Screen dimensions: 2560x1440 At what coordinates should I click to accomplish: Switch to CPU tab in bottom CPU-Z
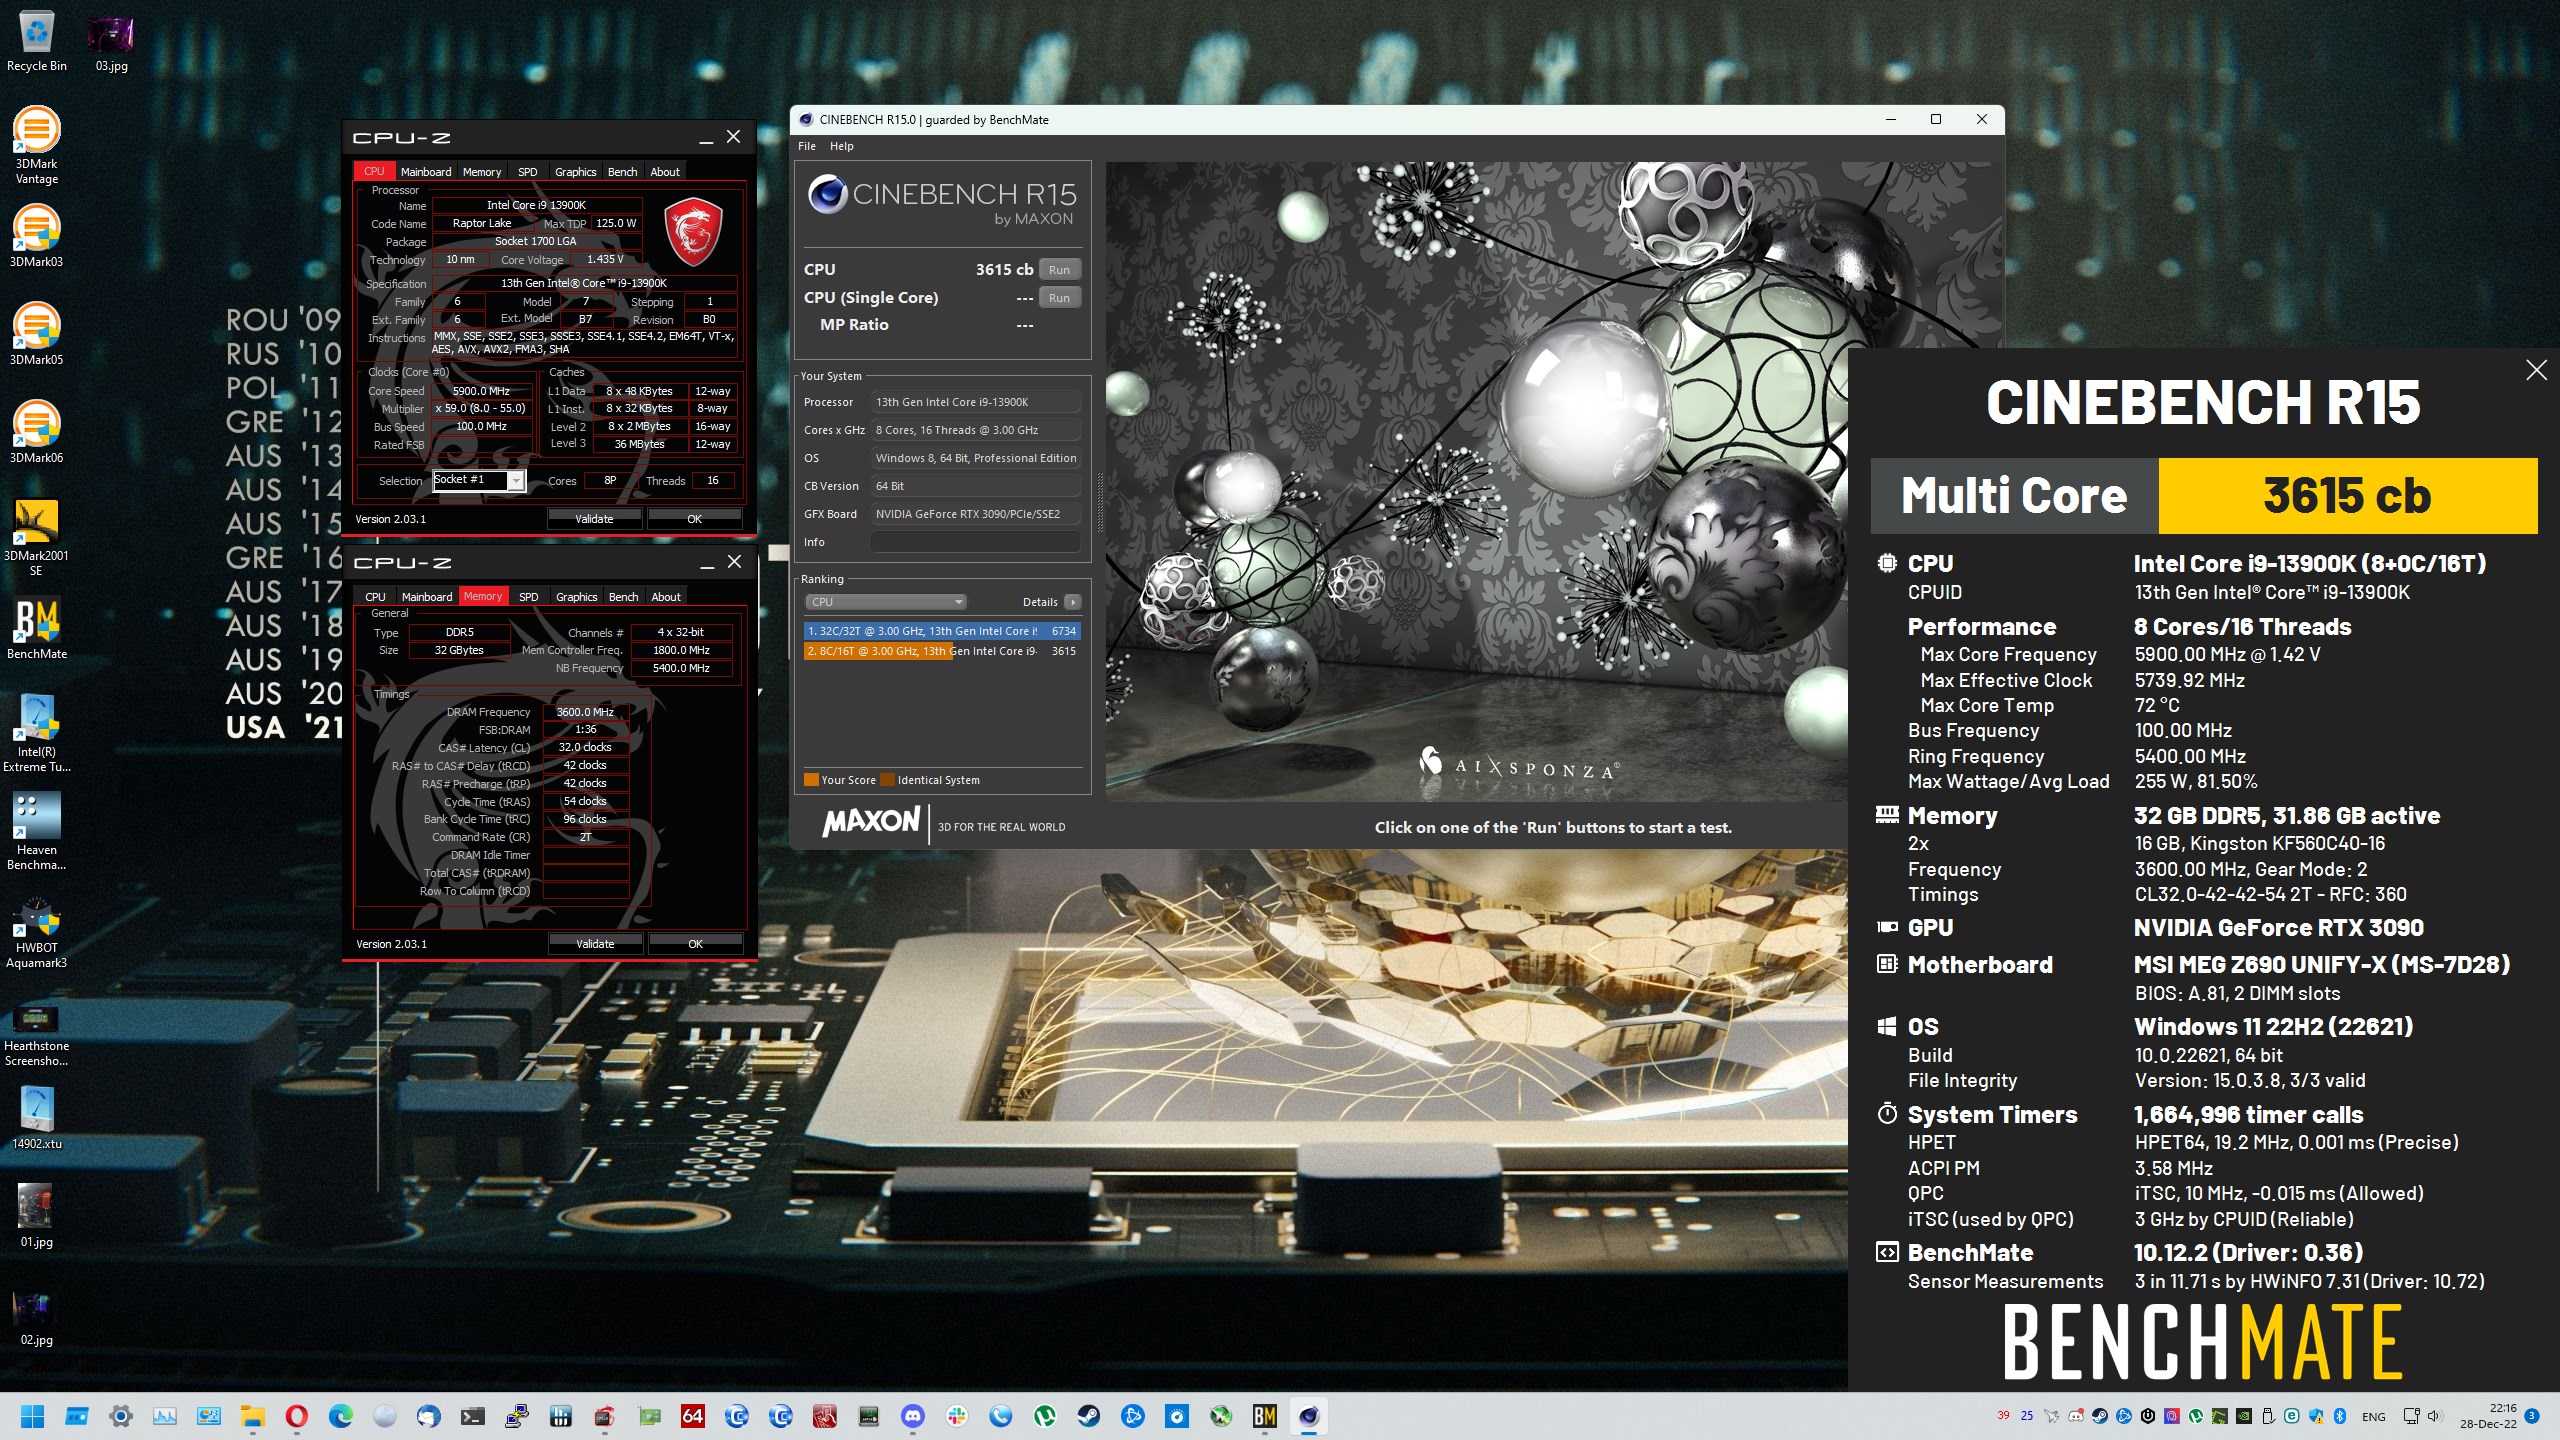pos(376,597)
